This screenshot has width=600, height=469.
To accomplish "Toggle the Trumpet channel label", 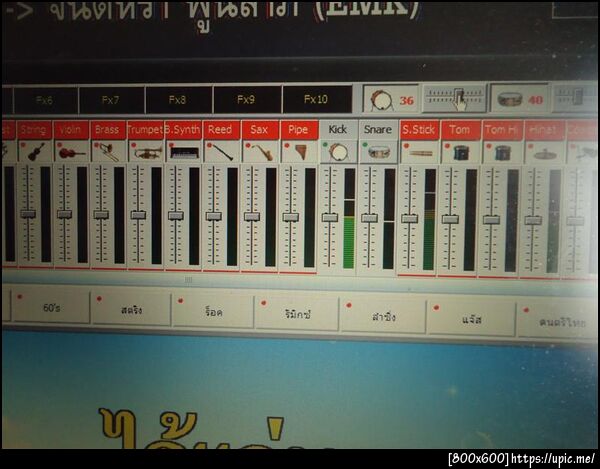I will click(145, 130).
